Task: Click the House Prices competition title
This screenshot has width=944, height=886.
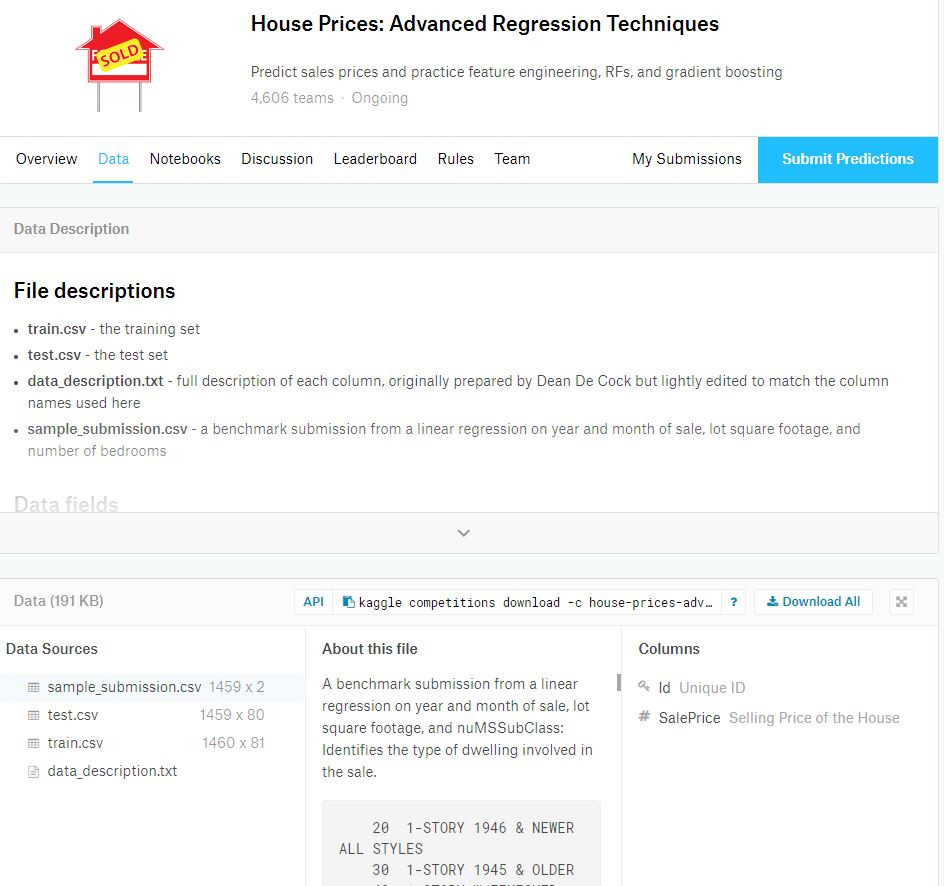Action: pyautogui.click(x=485, y=24)
